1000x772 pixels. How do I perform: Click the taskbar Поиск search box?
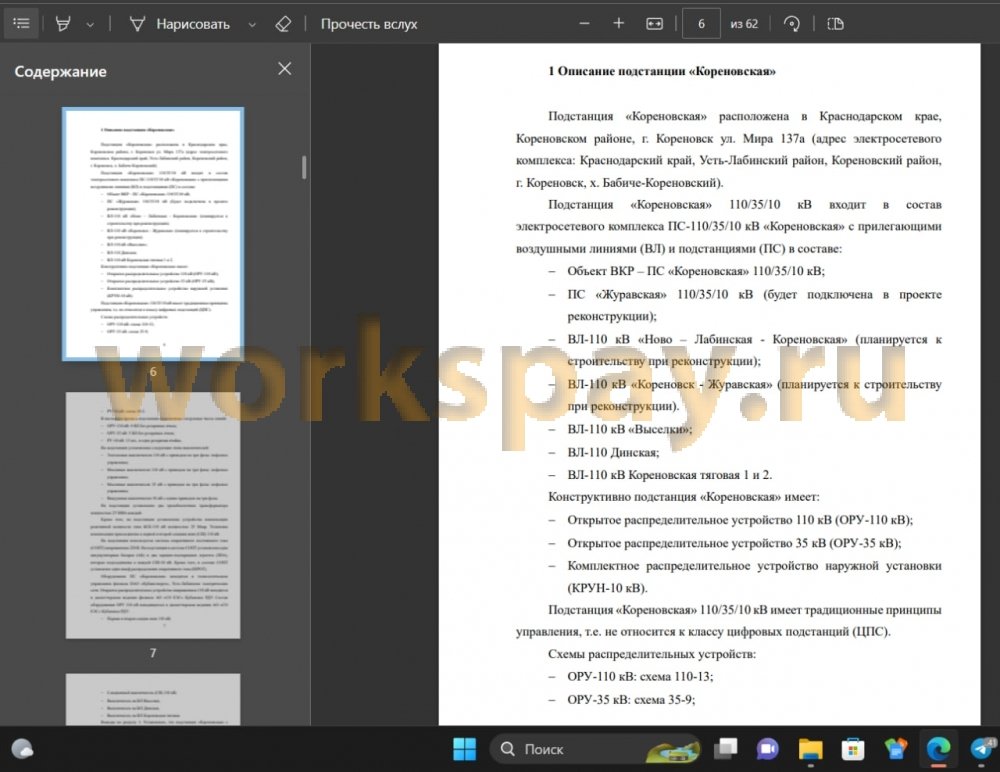(x=594, y=749)
